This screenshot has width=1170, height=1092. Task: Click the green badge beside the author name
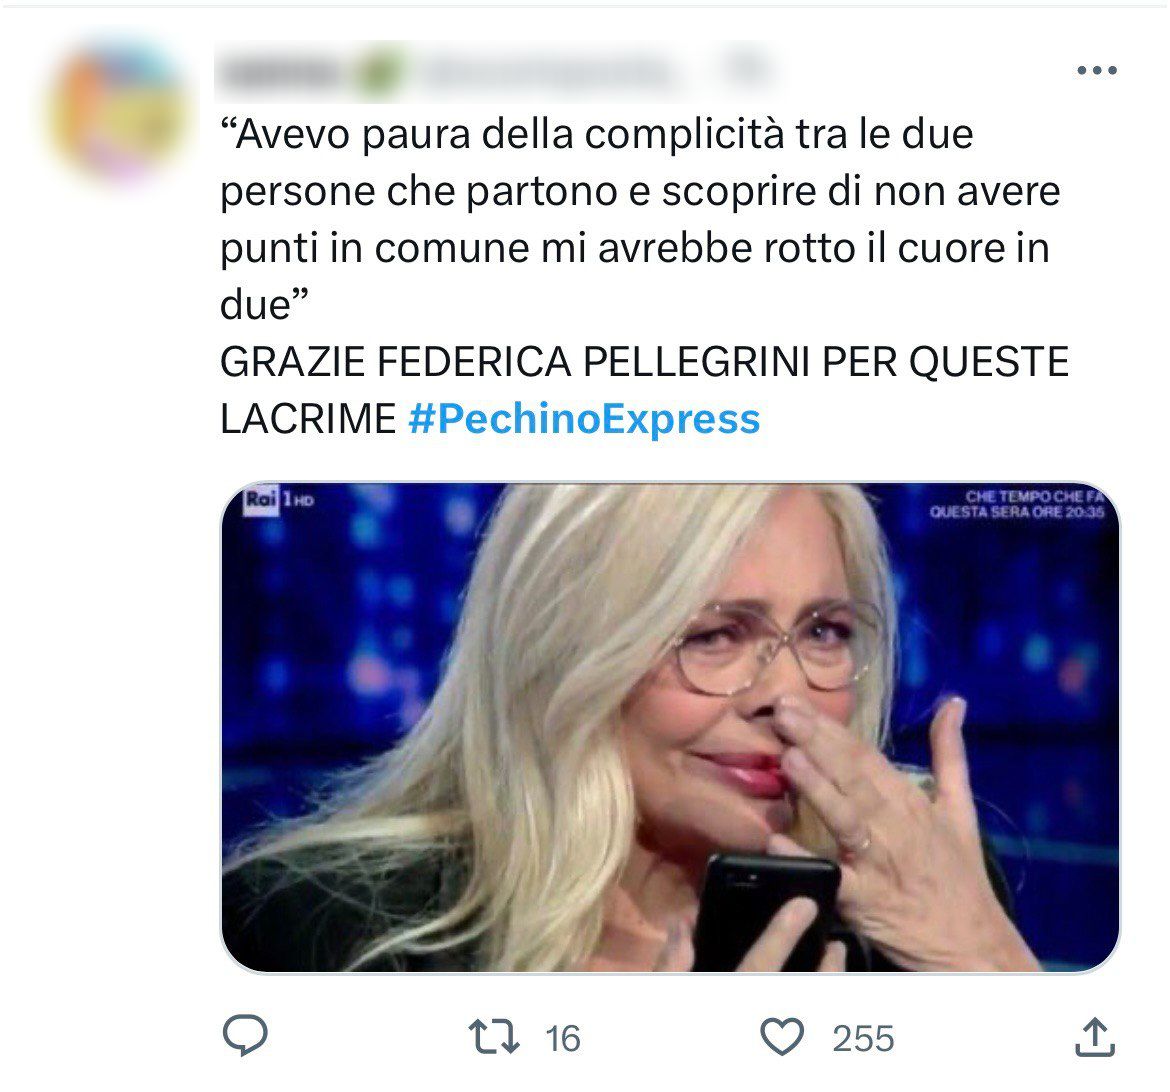click(x=378, y=73)
